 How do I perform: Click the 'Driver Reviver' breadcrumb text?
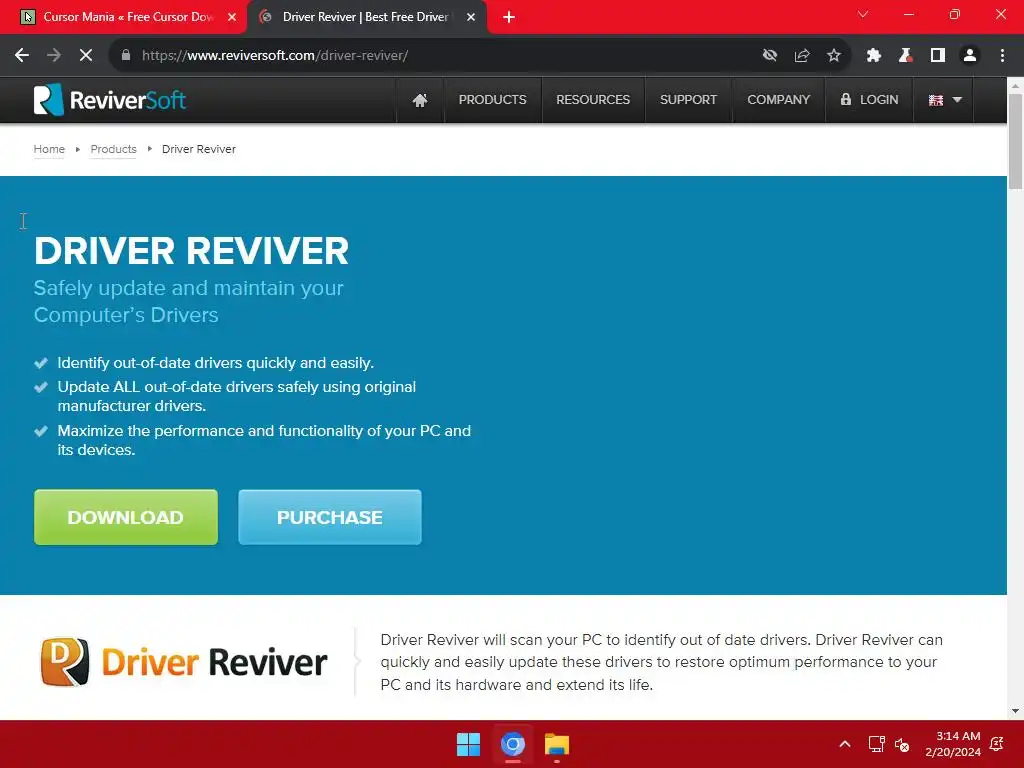point(199,149)
